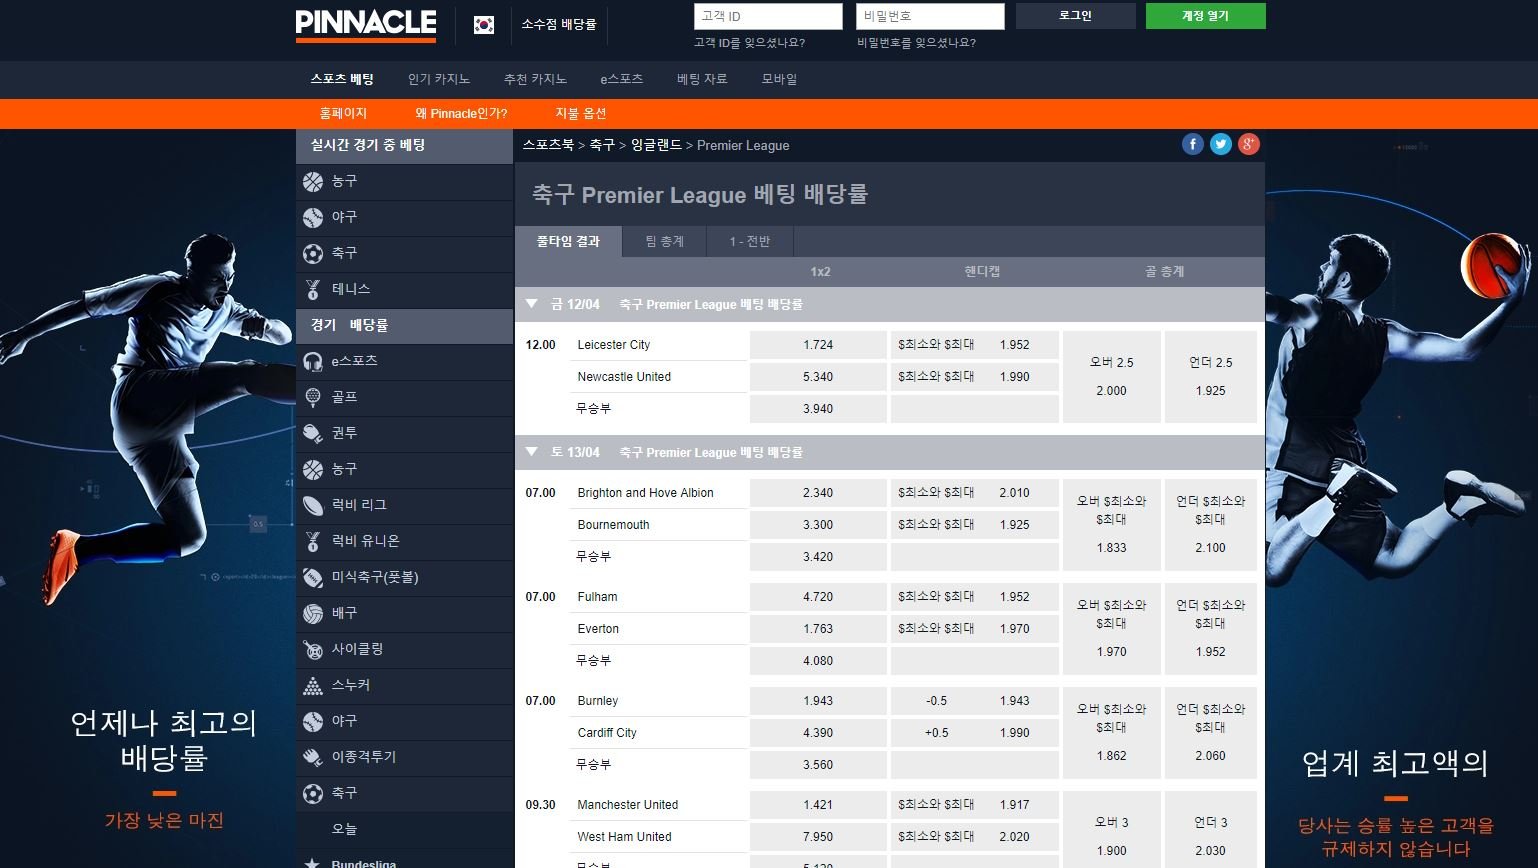Select Cardiff City handicap +0.5 at 1.990
Image resolution: width=1538 pixels, height=868 pixels.
[975, 733]
